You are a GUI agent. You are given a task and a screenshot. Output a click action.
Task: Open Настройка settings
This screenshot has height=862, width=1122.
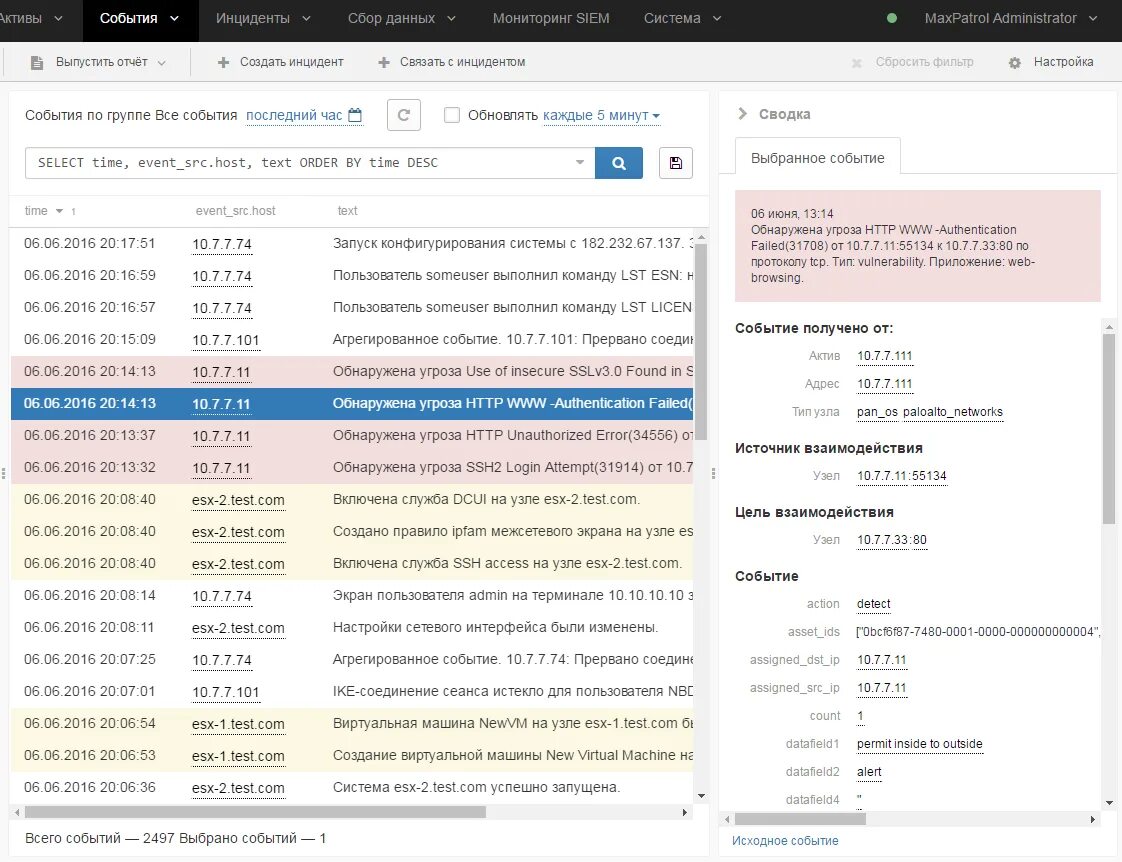tap(1051, 62)
